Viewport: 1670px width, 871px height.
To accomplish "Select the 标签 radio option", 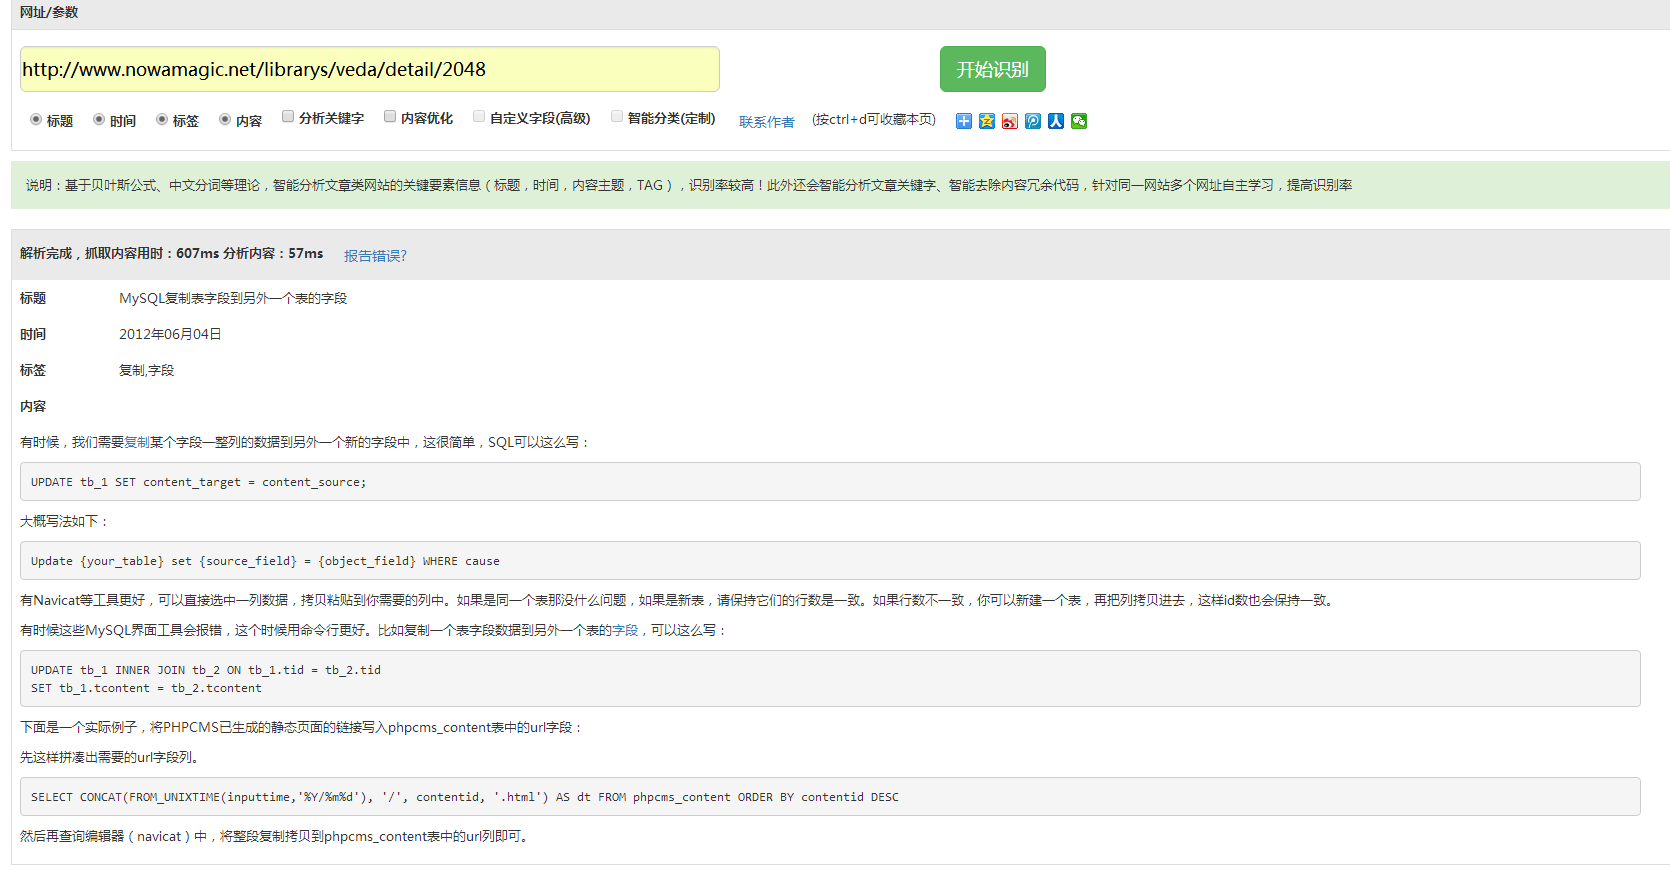I will [162, 119].
